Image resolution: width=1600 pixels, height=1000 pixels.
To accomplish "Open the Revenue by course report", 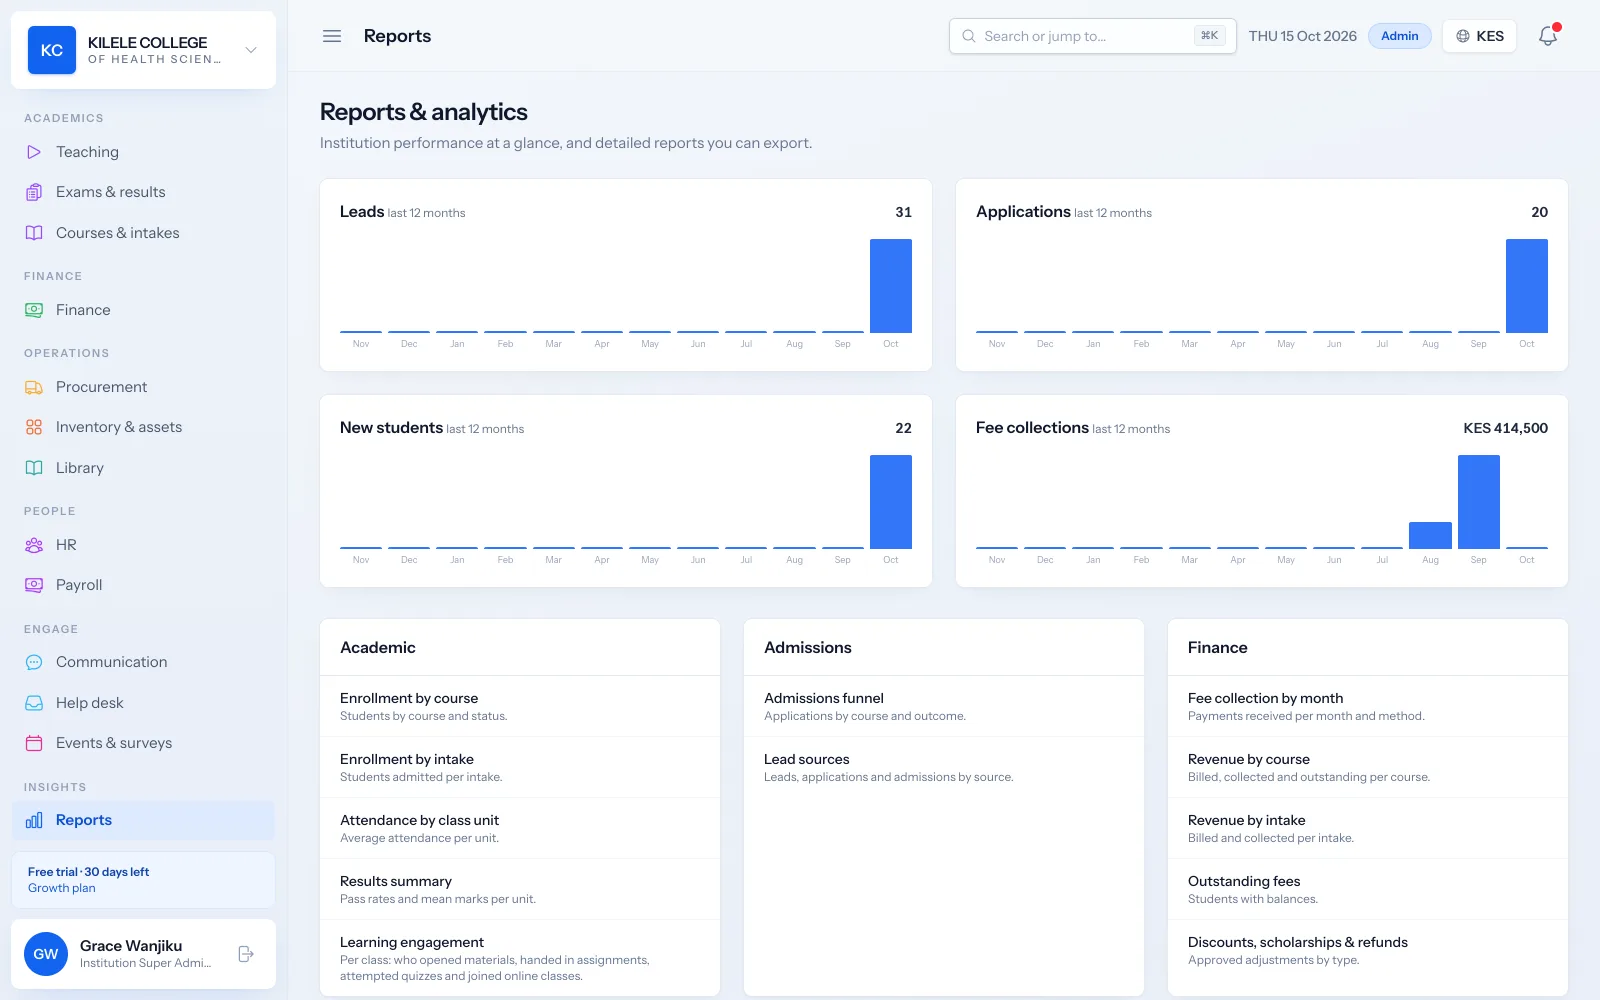I will click(1368, 767).
